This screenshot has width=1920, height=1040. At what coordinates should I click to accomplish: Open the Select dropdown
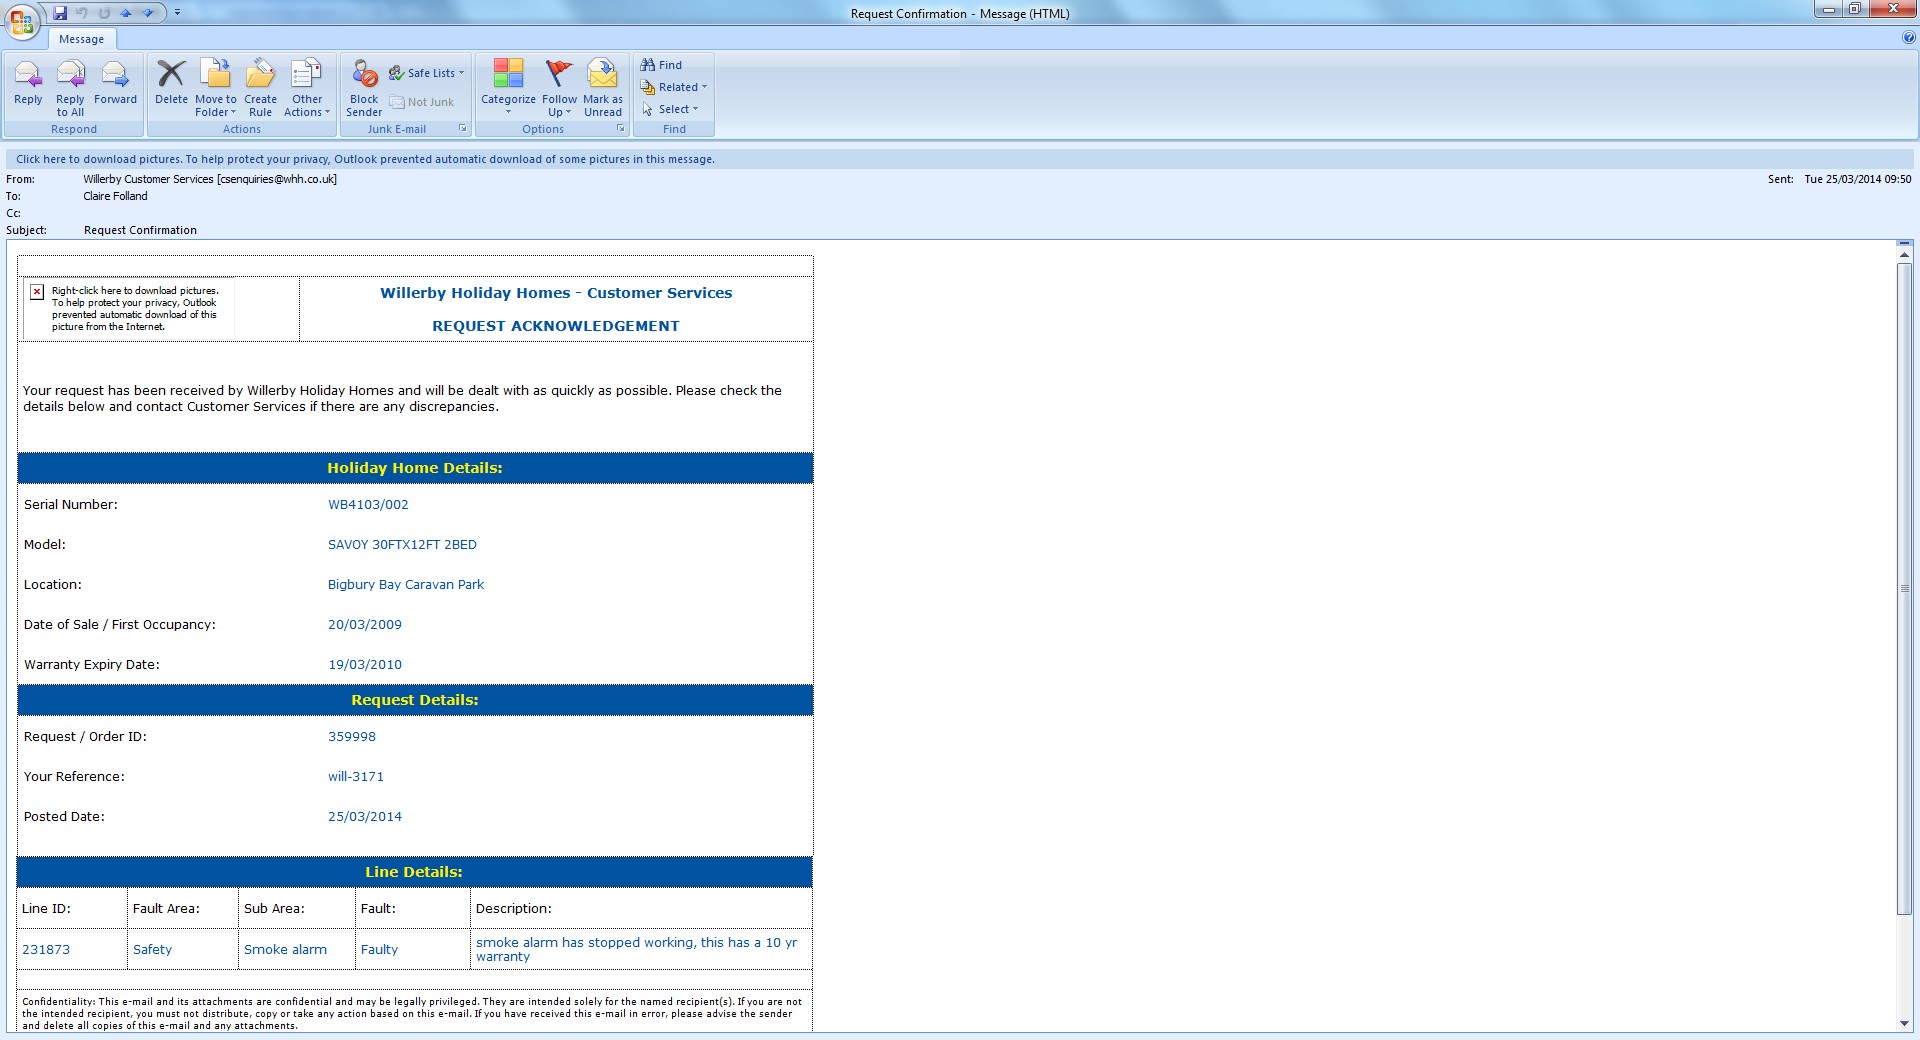click(670, 109)
